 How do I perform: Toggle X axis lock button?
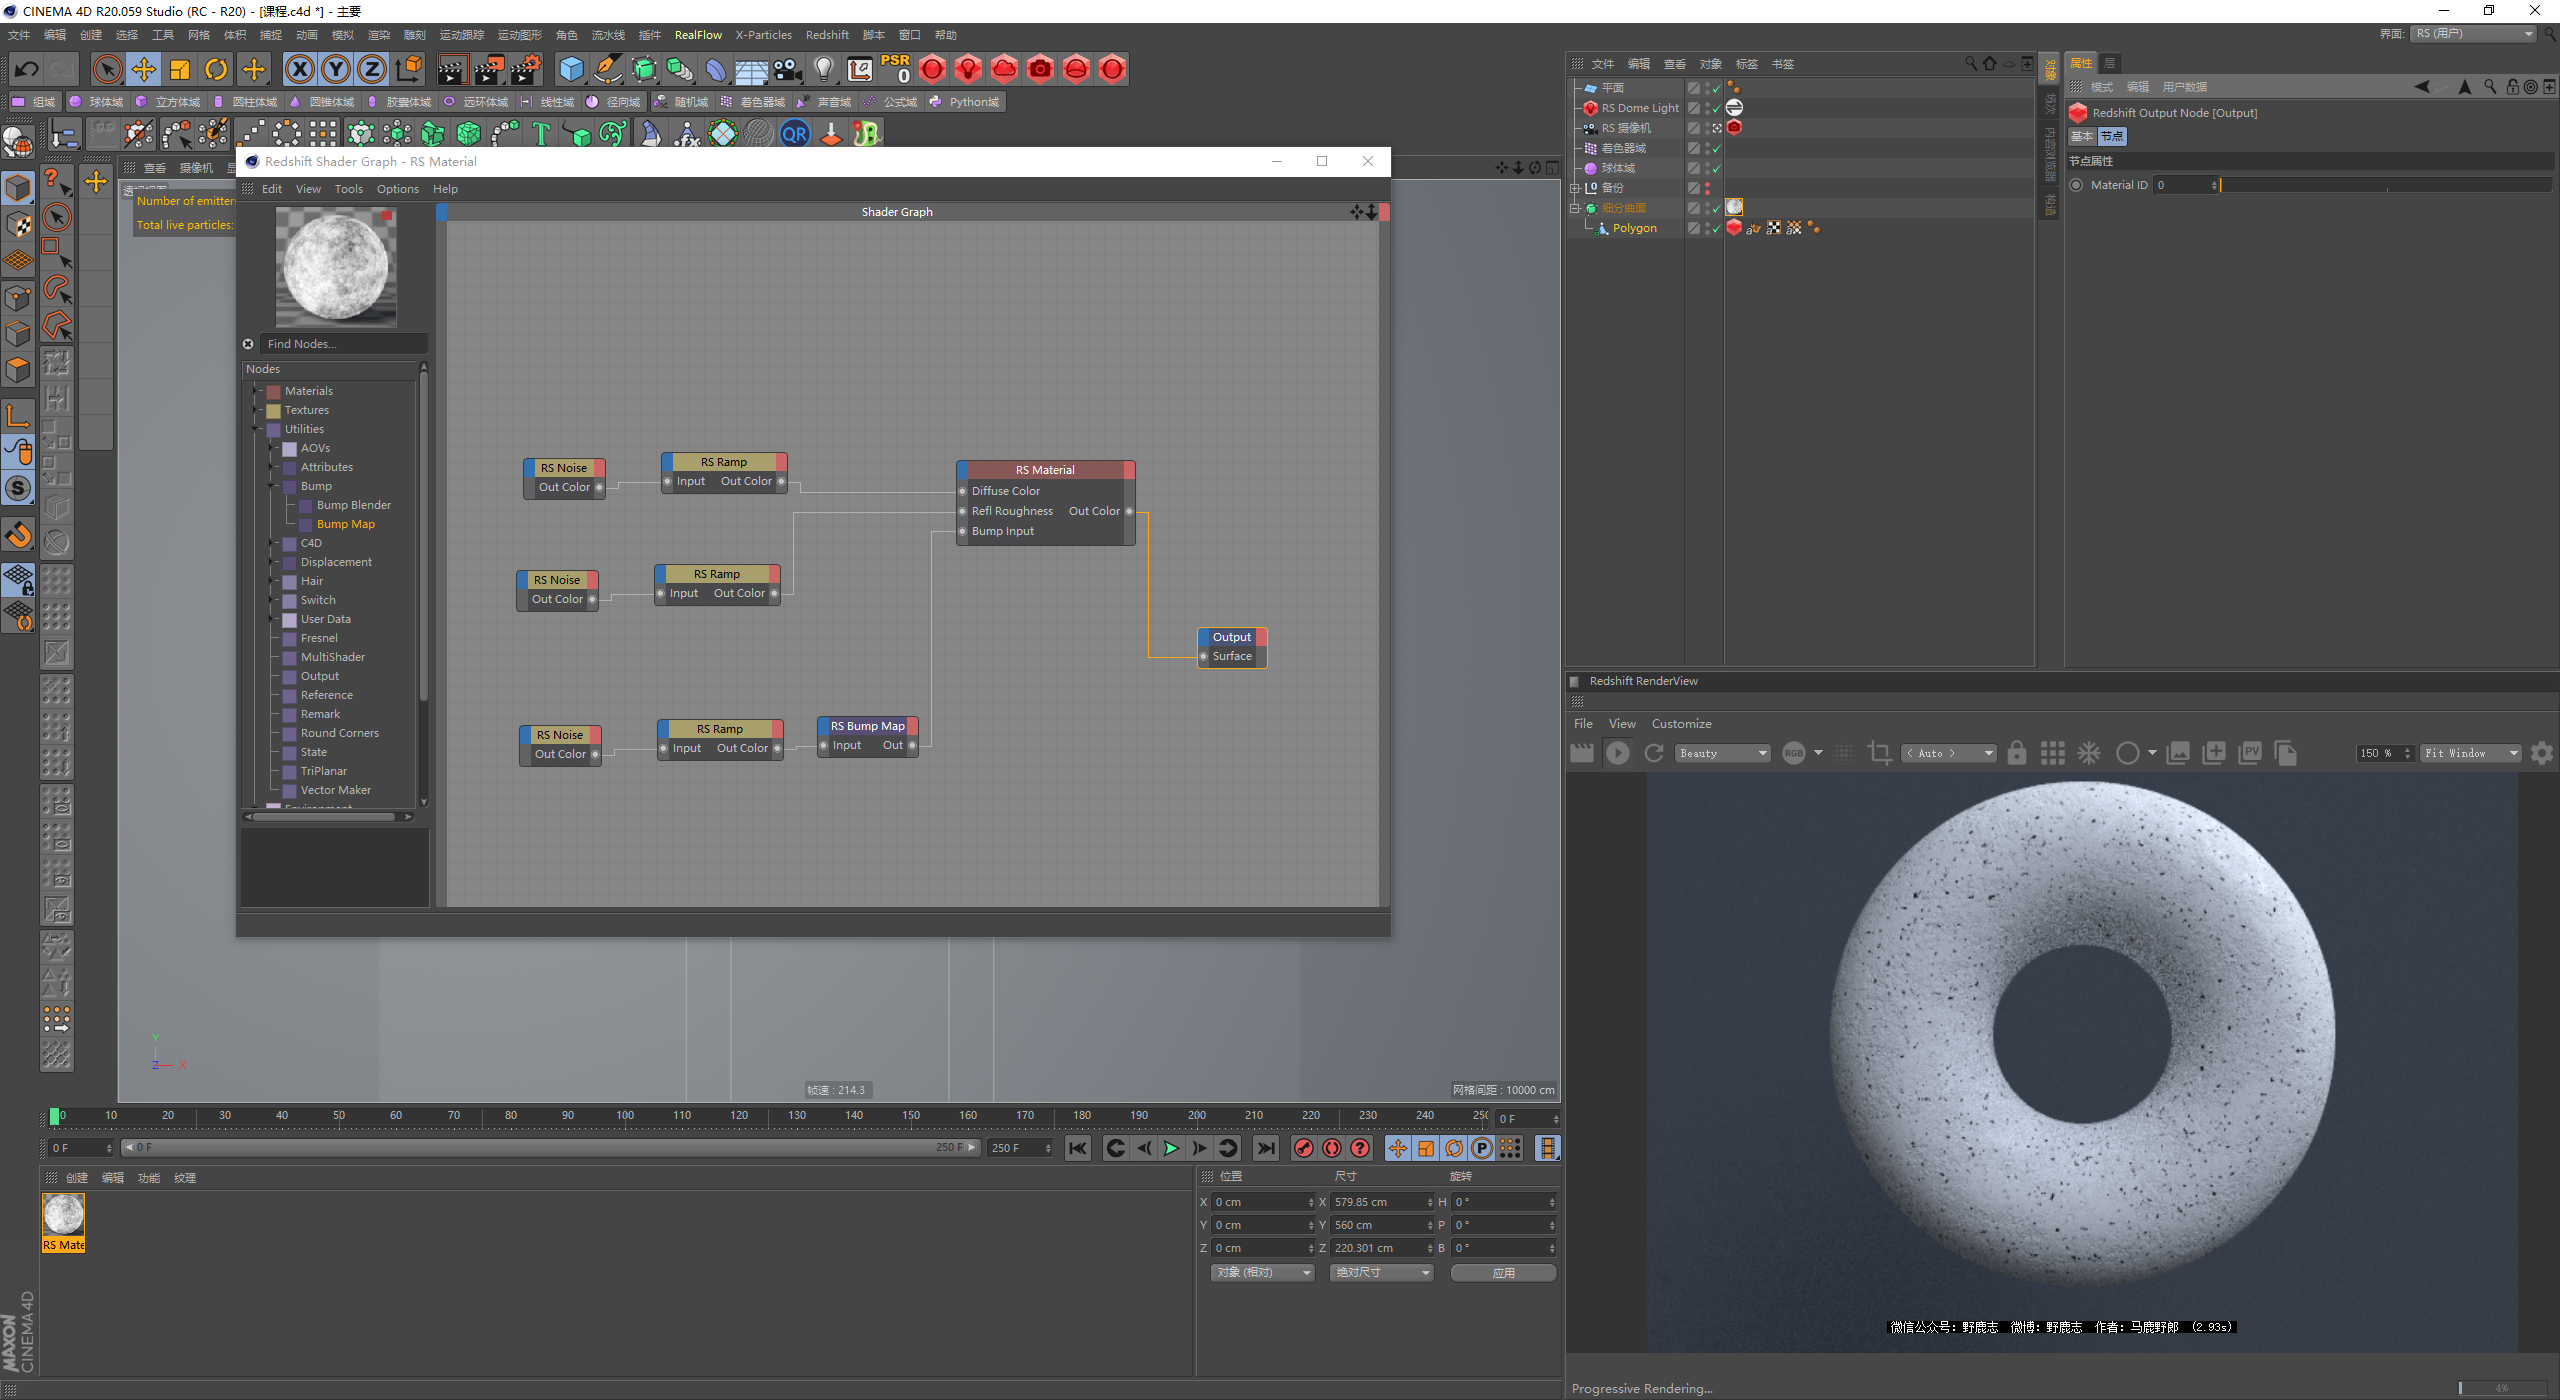pos(299,69)
